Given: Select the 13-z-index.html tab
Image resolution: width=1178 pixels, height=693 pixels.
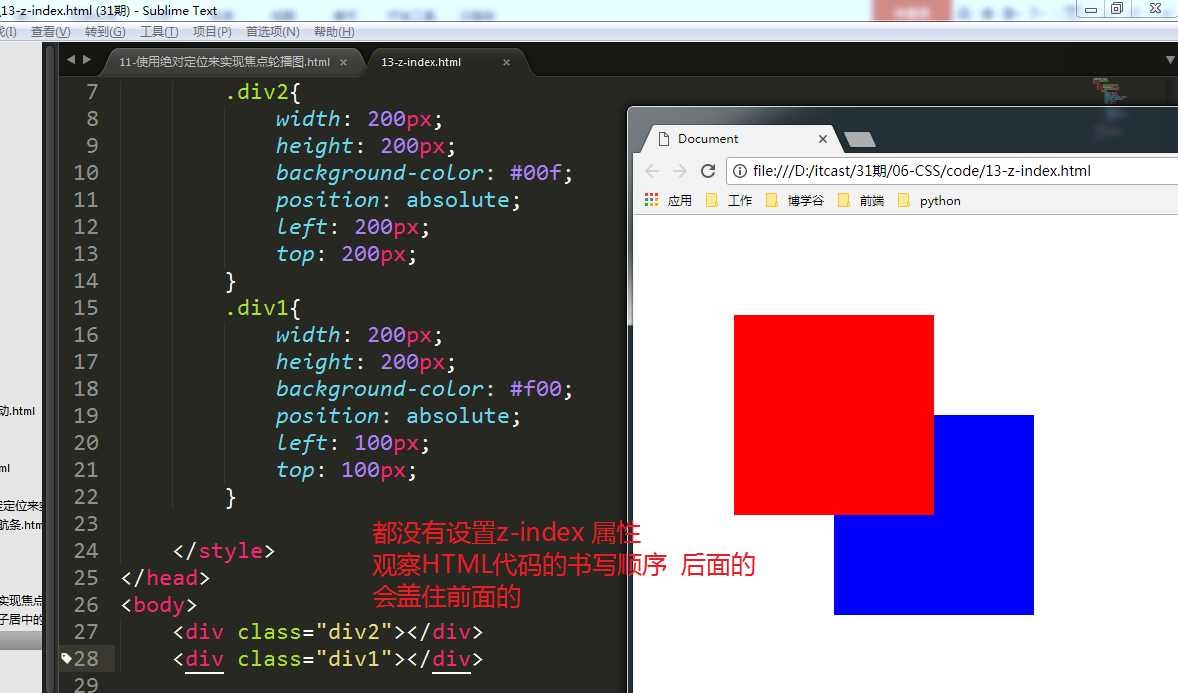Looking at the screenshot, I should click(421, 62).
